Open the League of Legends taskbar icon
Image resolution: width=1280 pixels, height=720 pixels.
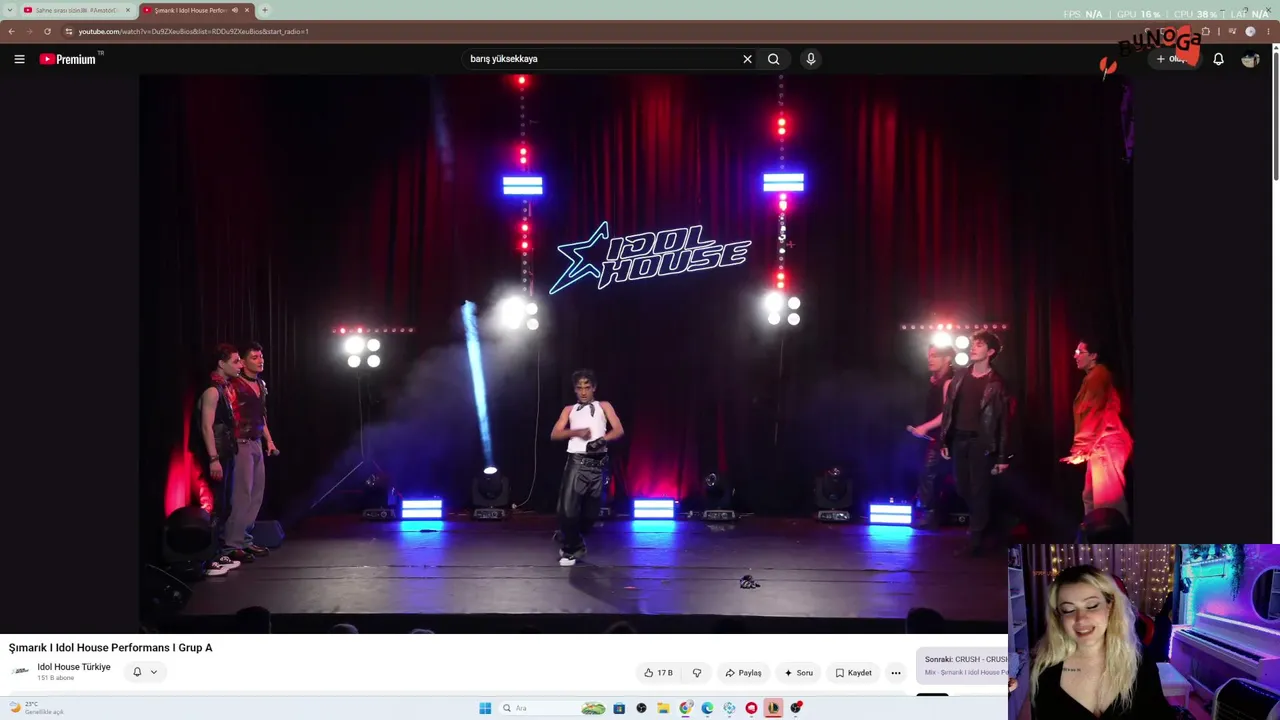tap(773, 708)
